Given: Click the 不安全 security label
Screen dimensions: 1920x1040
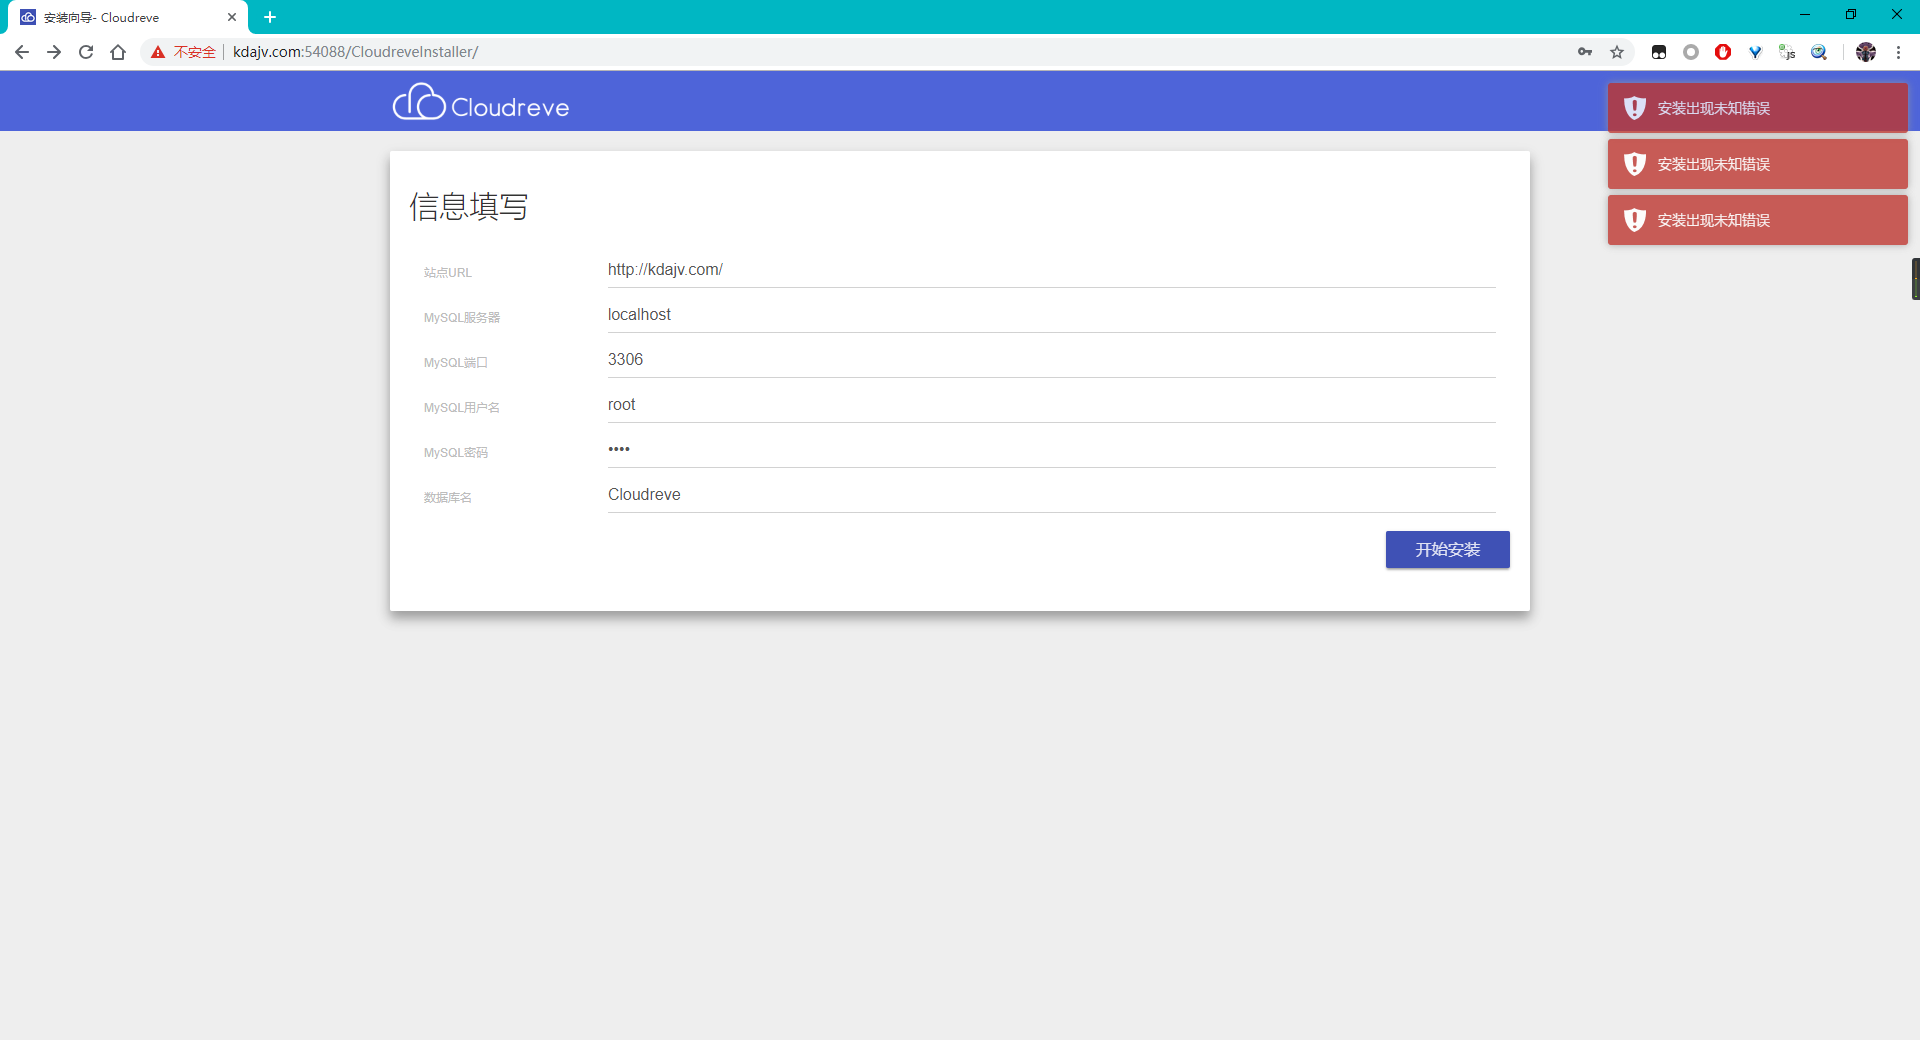Looking at the screenshot, I should tap(195, 52).
